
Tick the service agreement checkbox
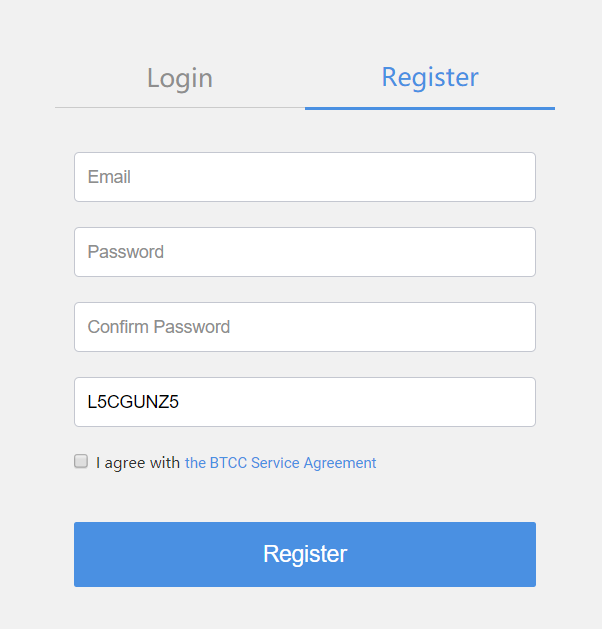[81, 461]
